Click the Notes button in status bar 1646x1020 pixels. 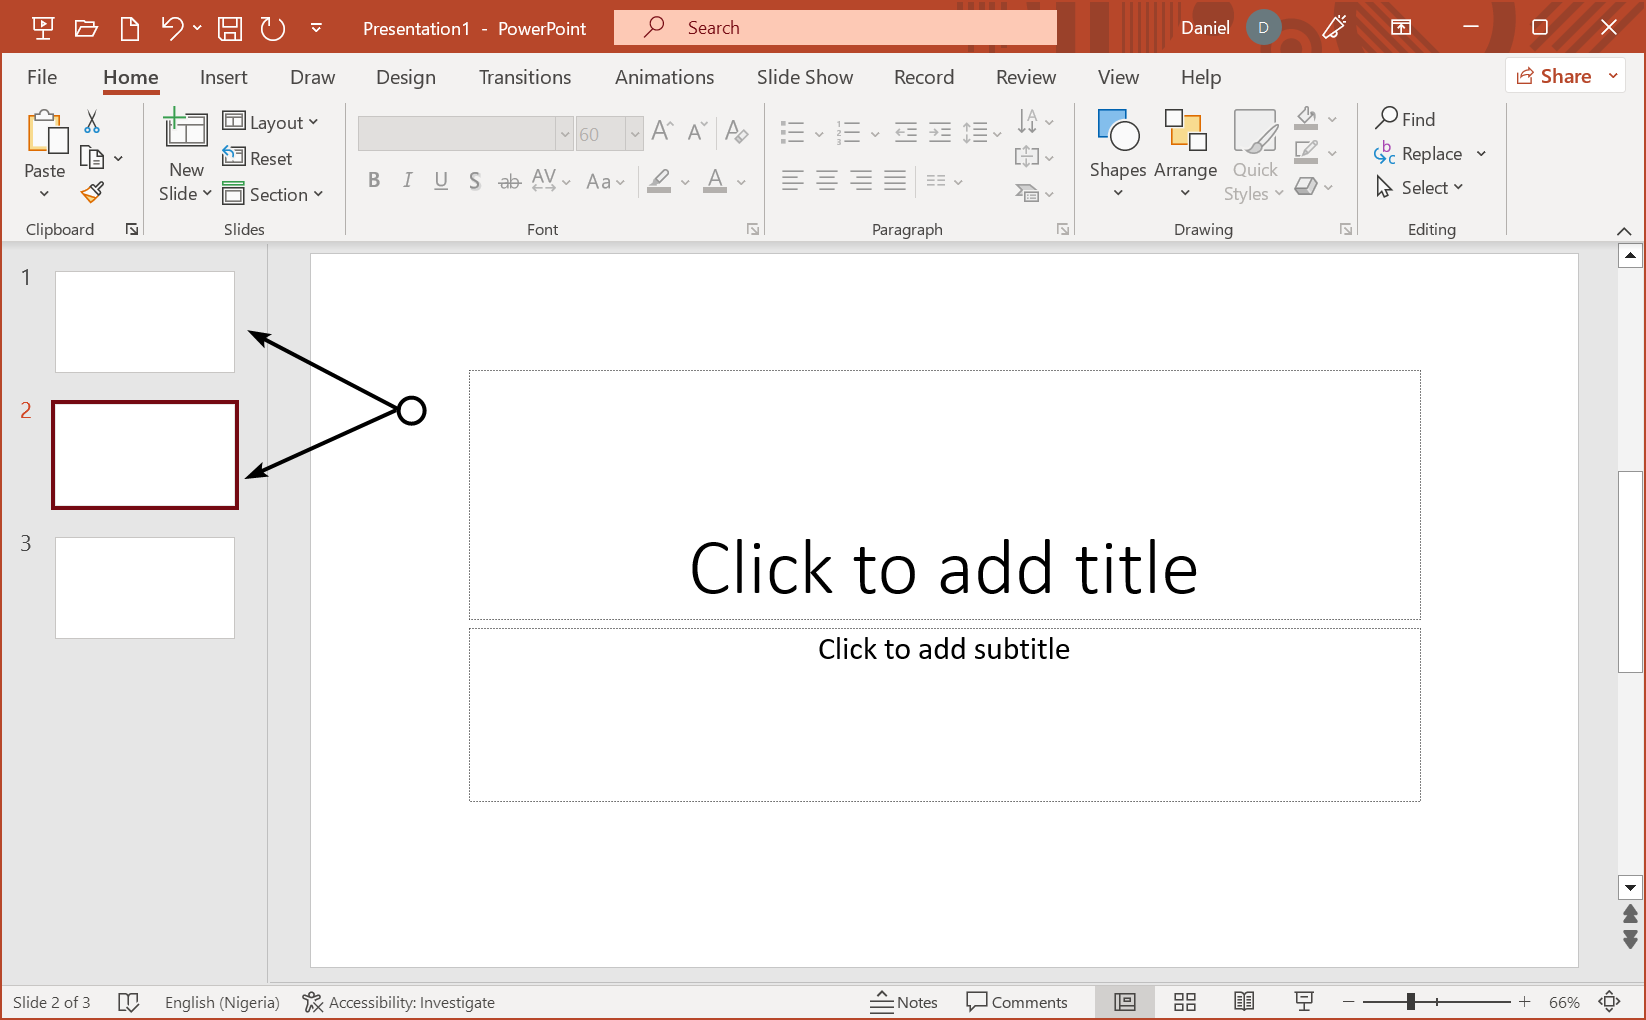tap(903, 1001)
